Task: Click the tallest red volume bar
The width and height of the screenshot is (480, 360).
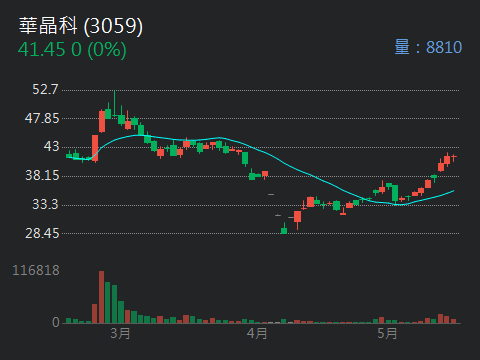Action: pos(101,297)
